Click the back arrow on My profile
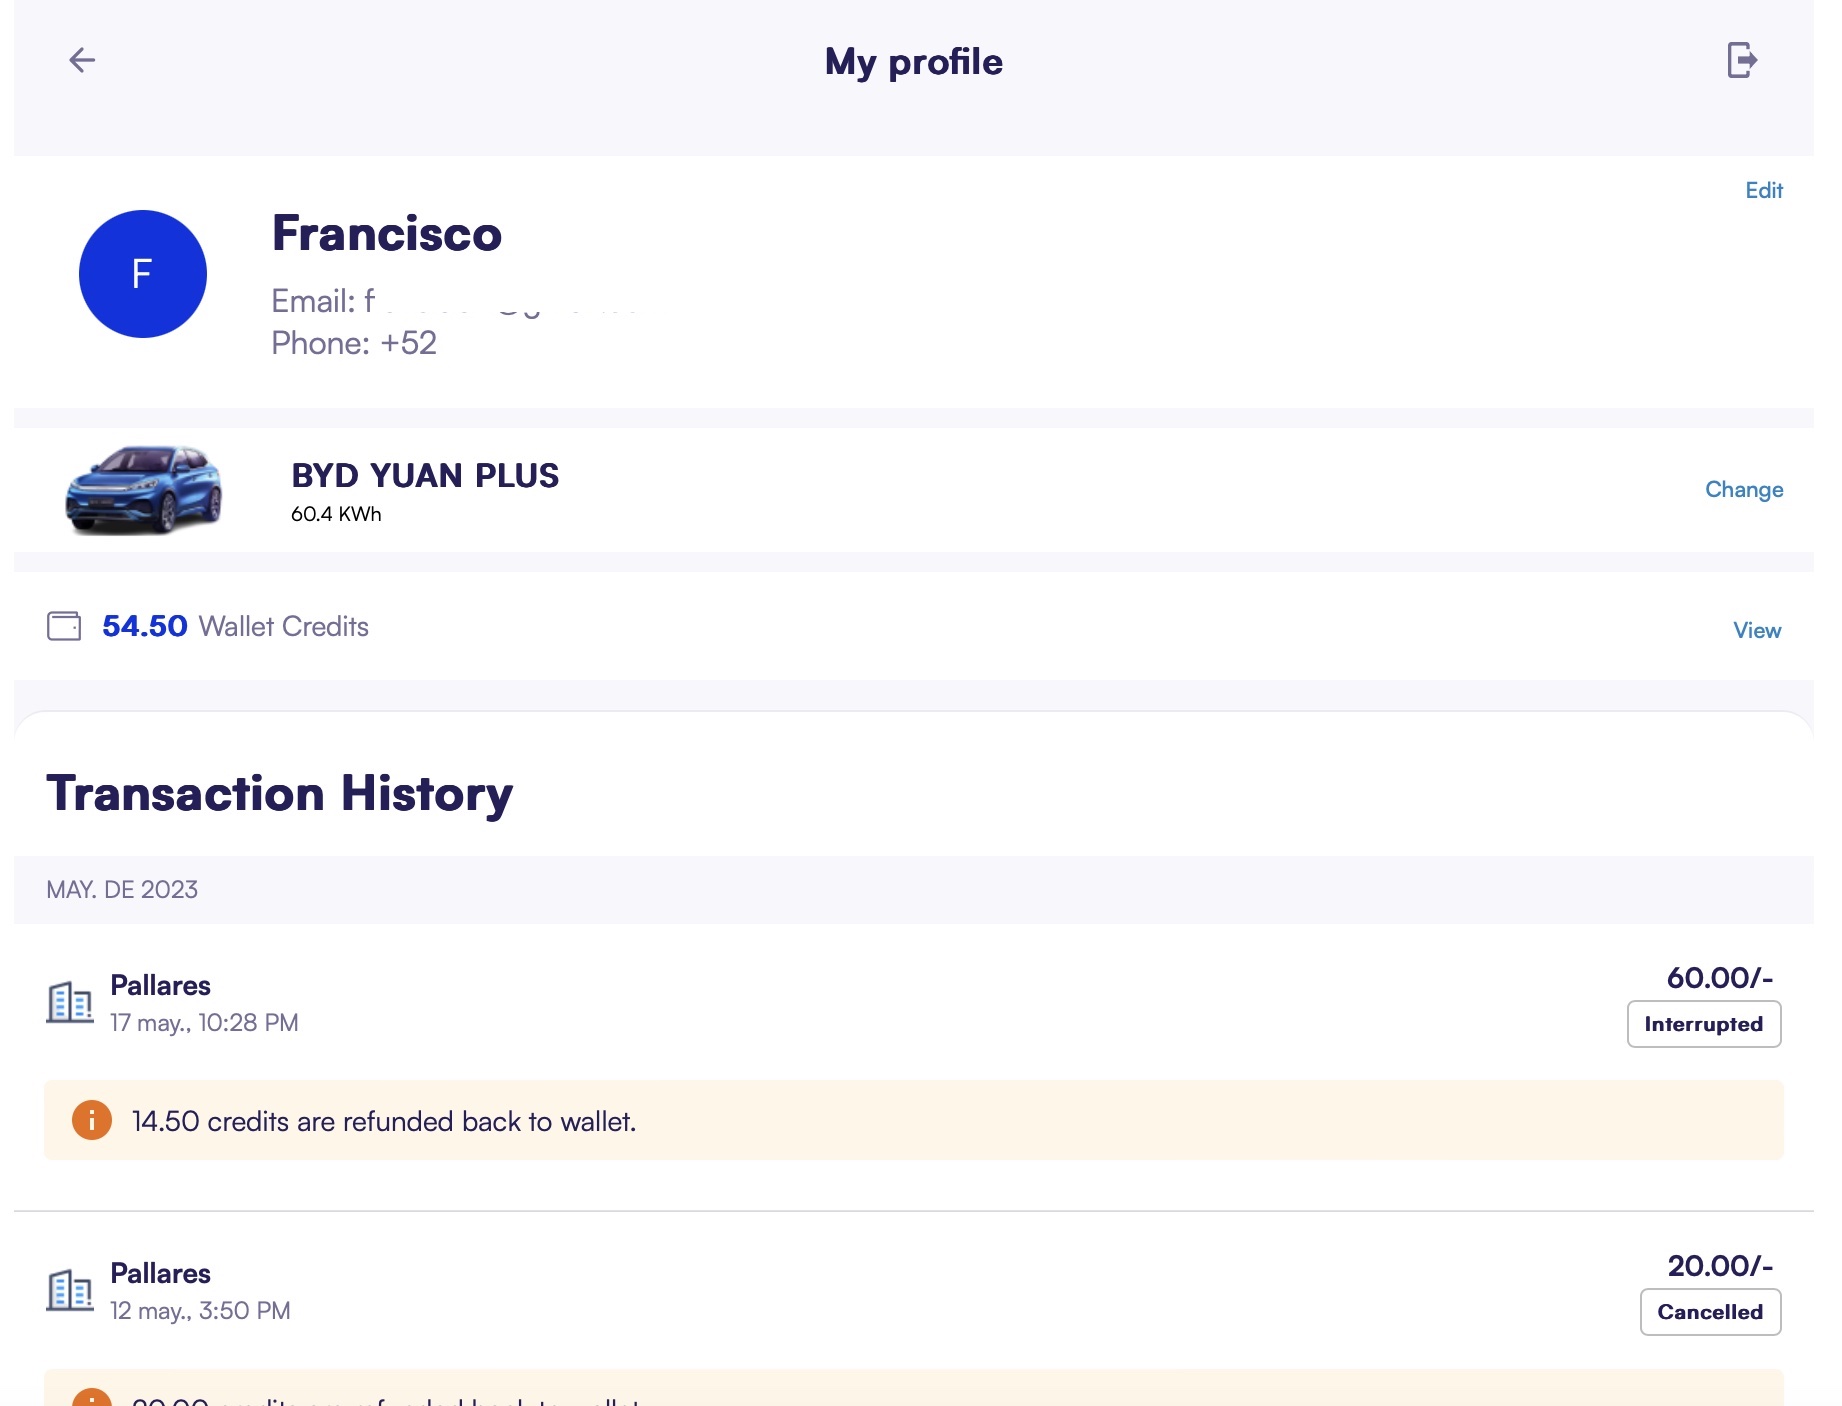Viewport: 1842px width, 1406px height. (x=83, y=59)
